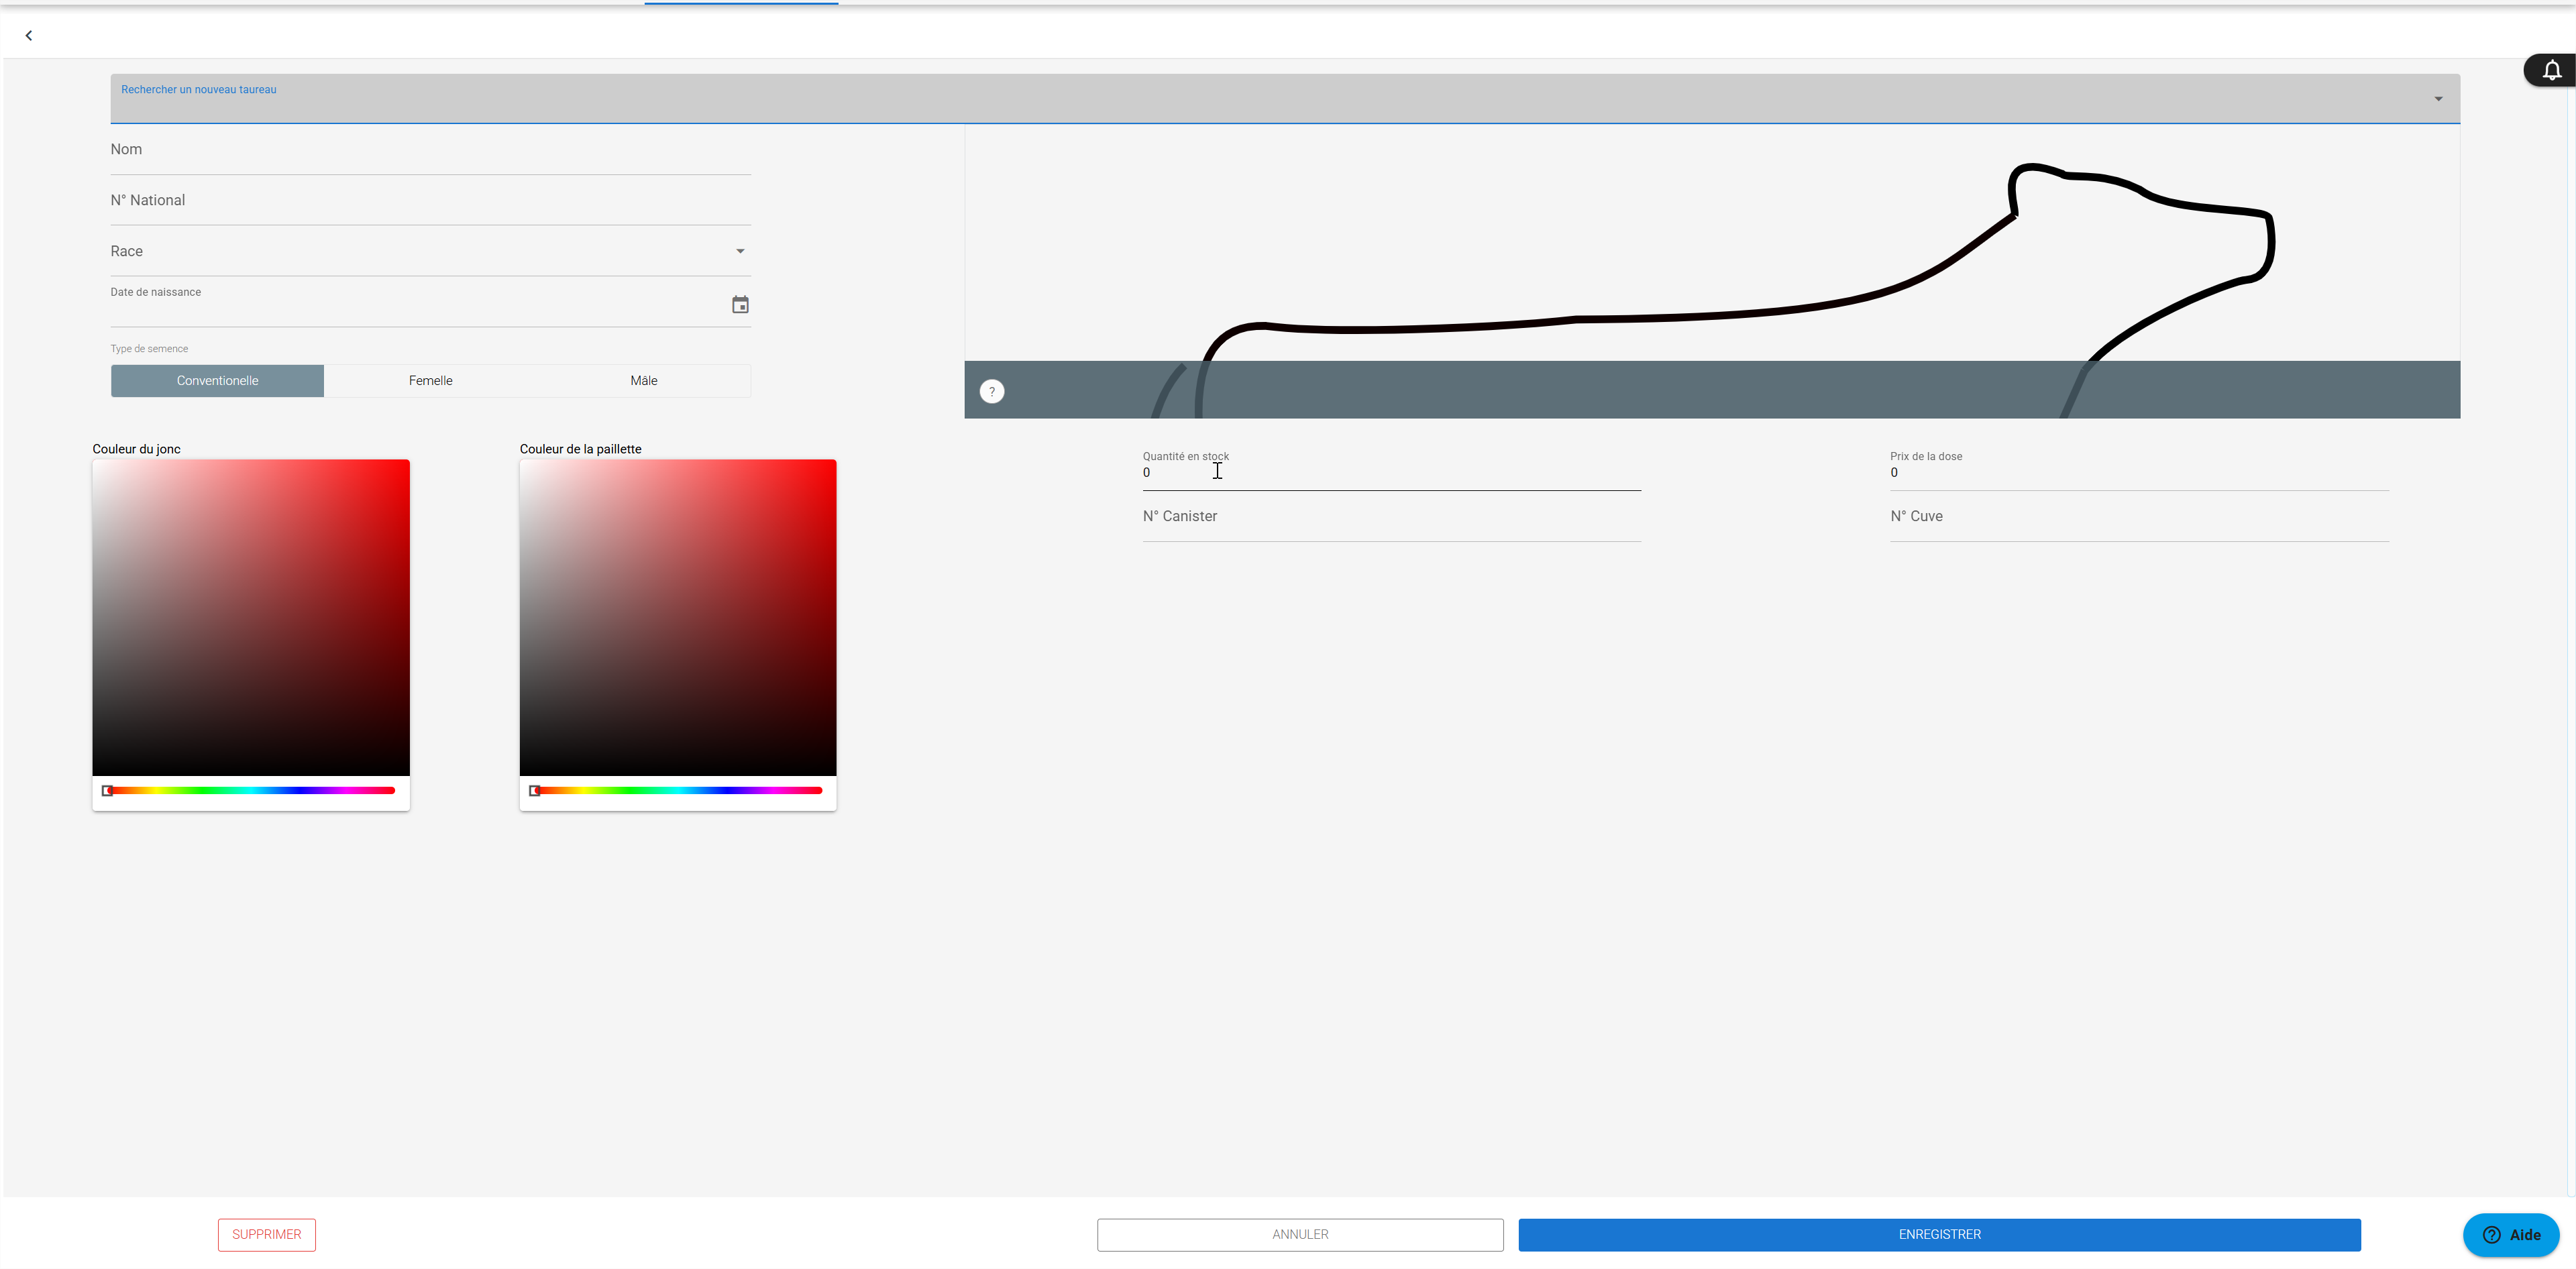Select Mâle semen type
This screenshot has height=1269, width=2576.
pyautogui.click(x=644, y=381)
